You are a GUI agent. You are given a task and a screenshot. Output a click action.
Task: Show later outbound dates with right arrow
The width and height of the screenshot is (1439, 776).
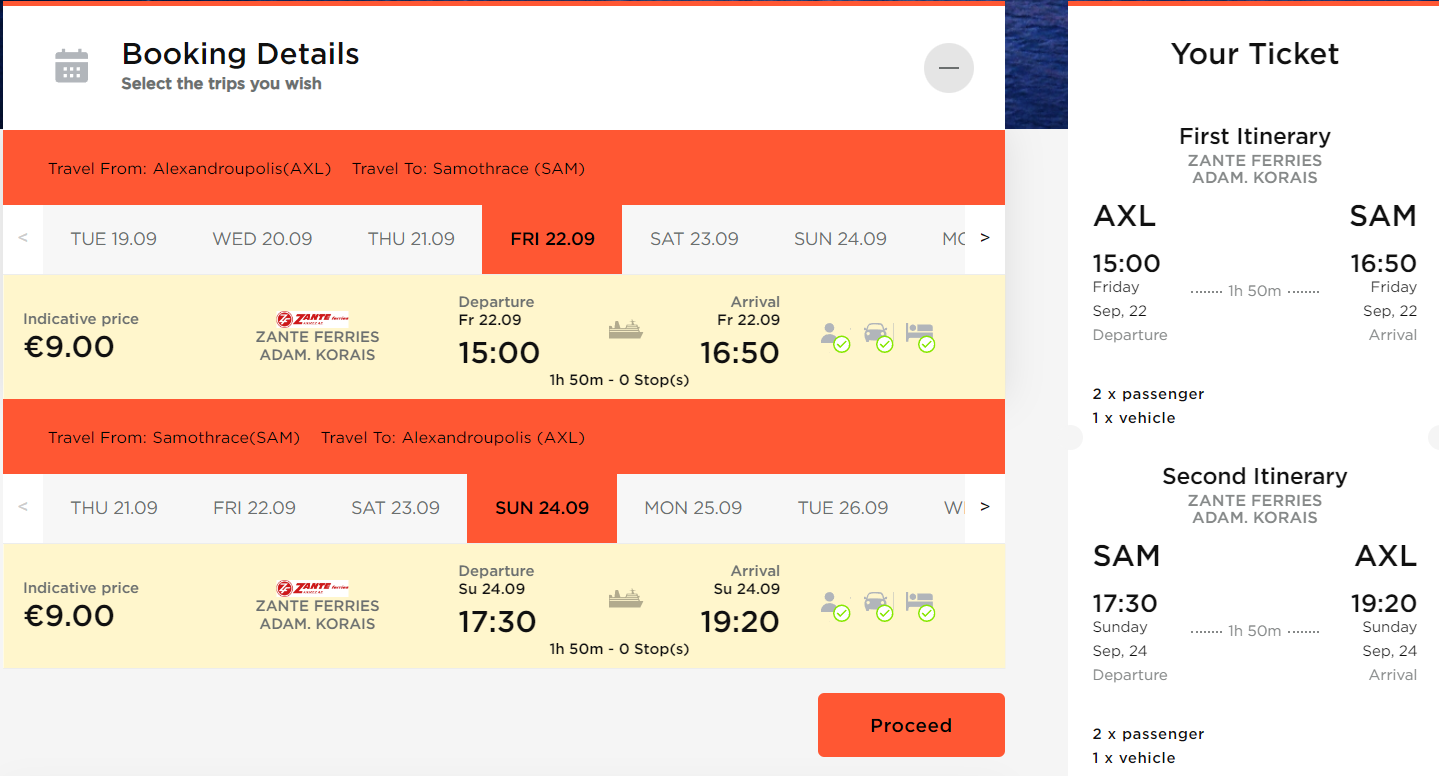click(x=984, y=238)
